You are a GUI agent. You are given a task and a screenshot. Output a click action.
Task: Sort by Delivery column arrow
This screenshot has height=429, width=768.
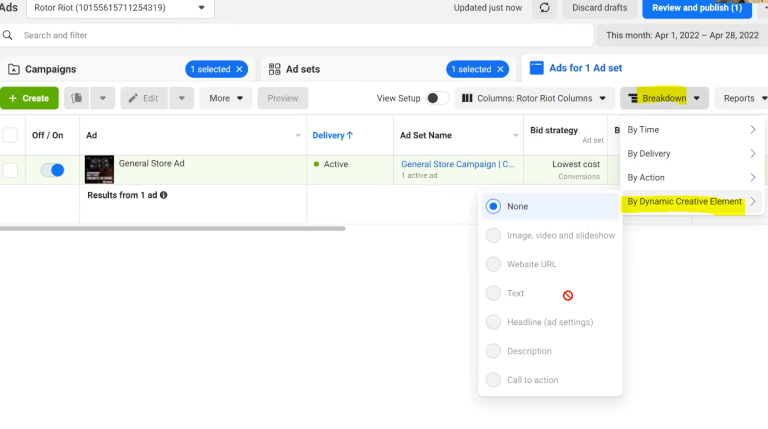click(349, 135)
